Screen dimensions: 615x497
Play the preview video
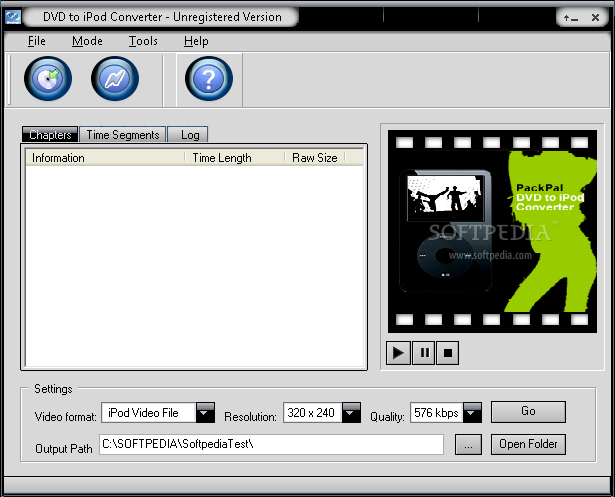pos(398,353)
